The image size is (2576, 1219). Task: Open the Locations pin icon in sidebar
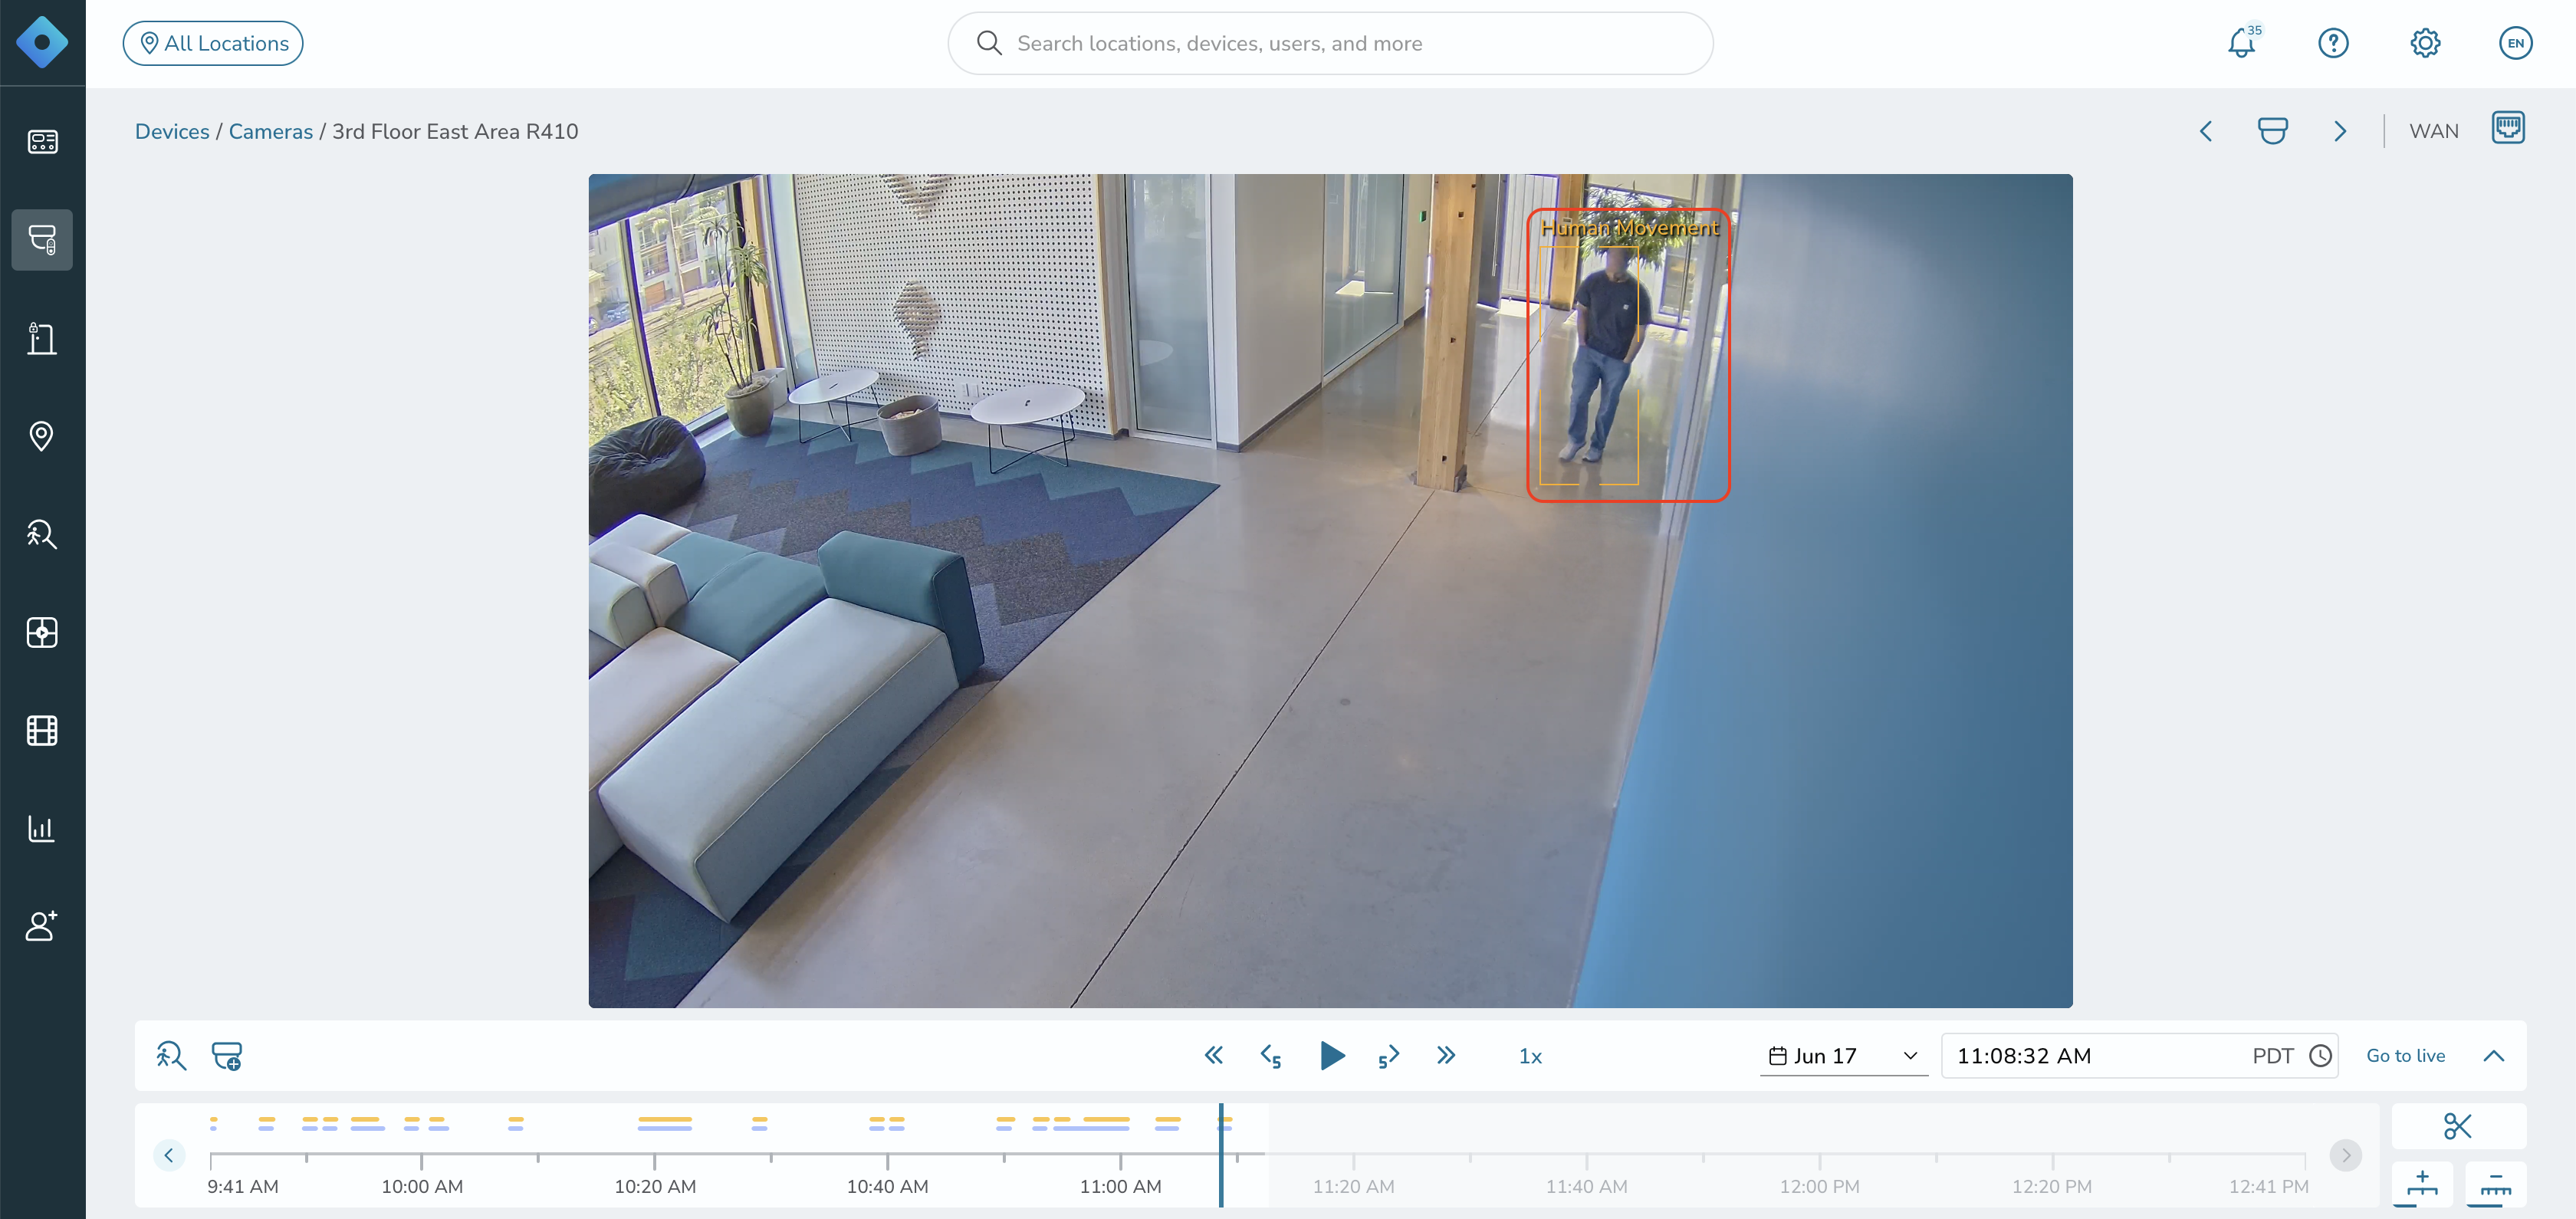point(42,436)
